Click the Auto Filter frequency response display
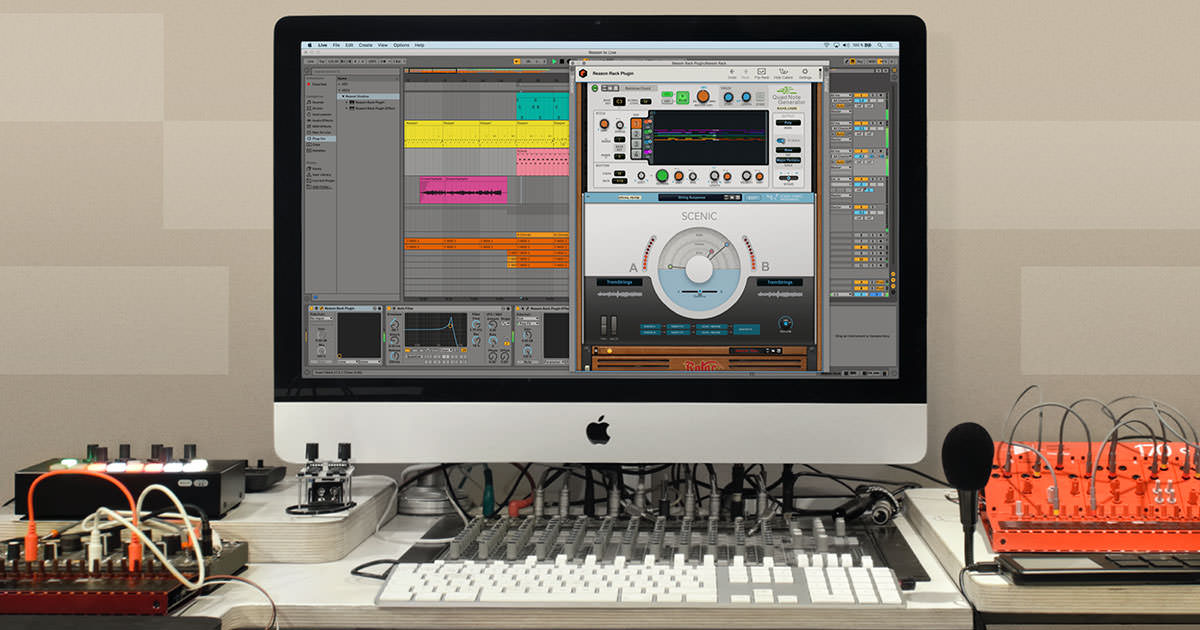Screen dimensions: 1200x630 (436, 329)
